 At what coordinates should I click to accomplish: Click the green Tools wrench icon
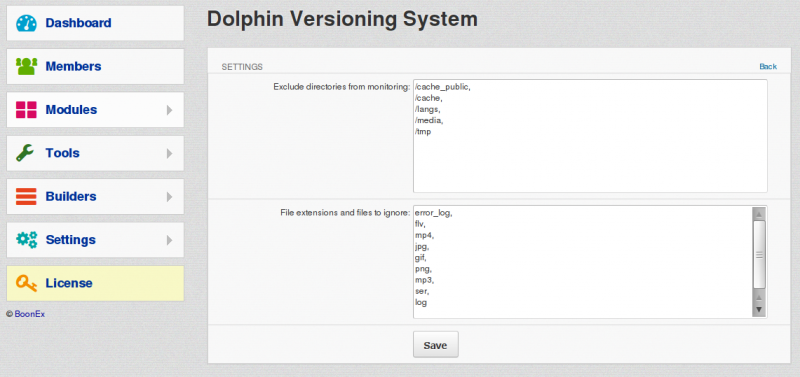(24, 153)
